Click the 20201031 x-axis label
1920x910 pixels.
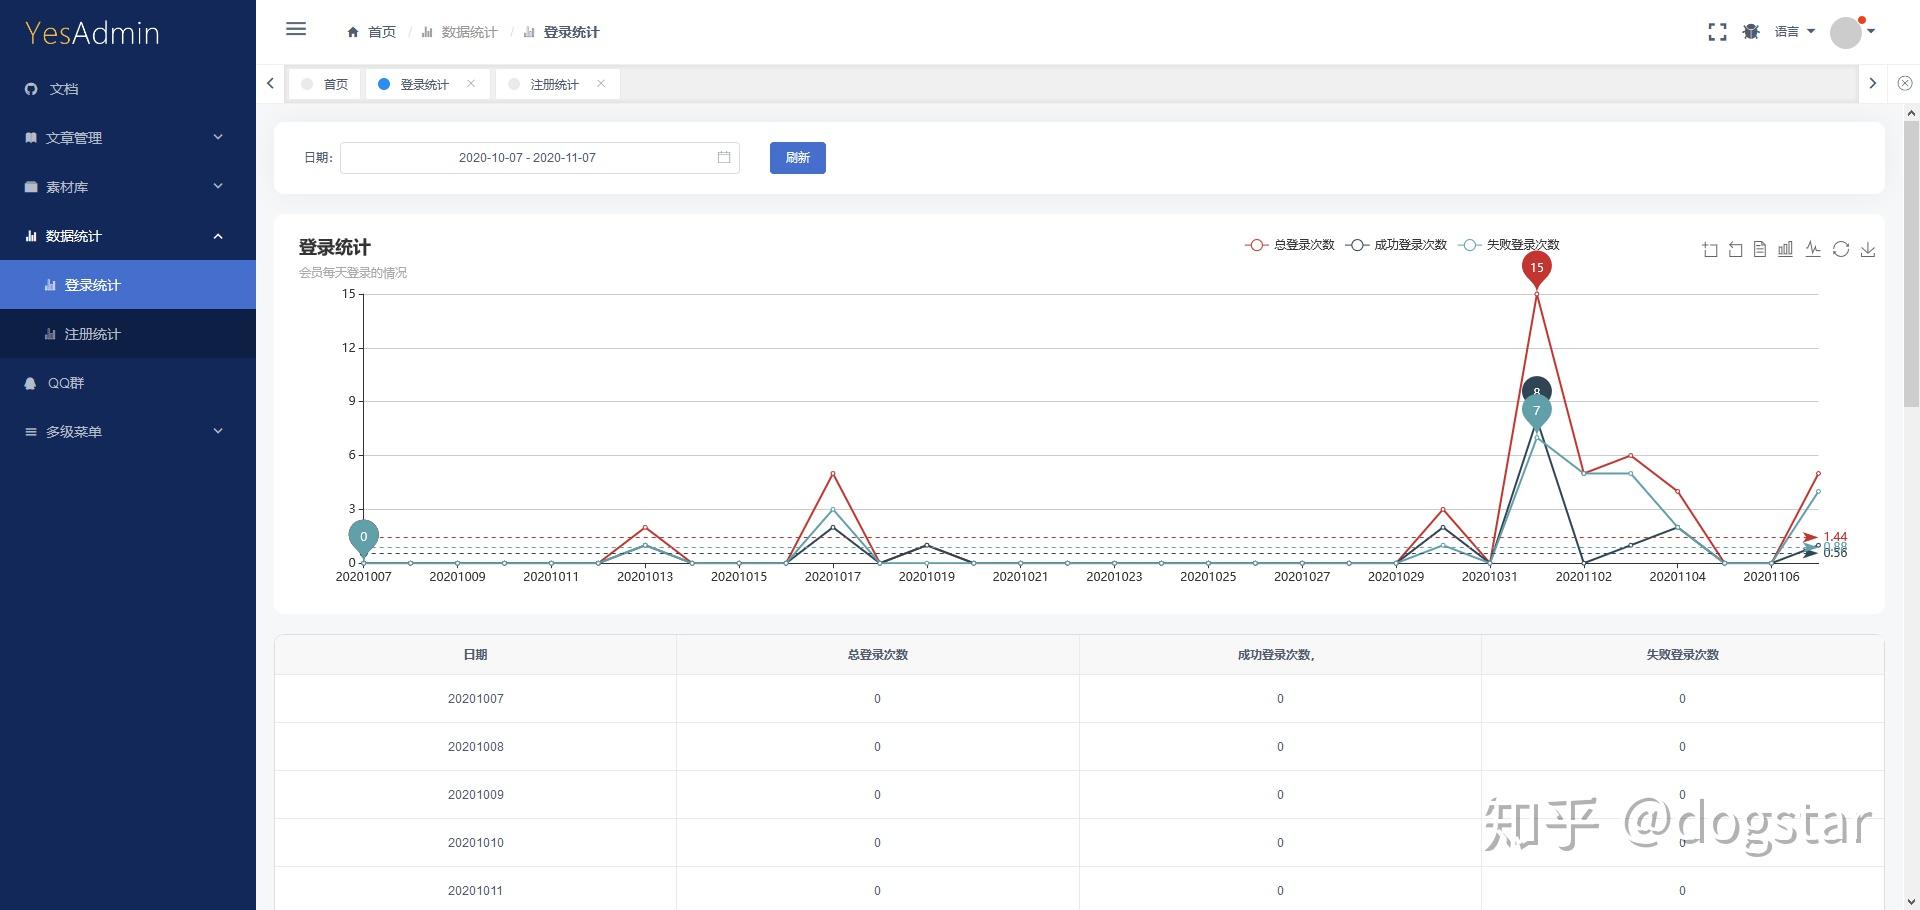1489,577
